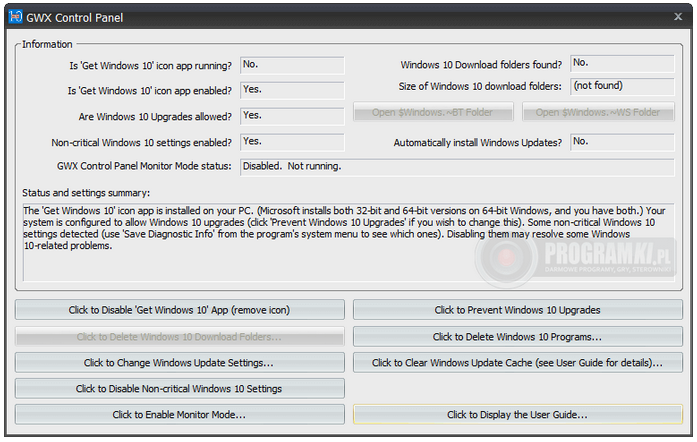This screenshot has height=442, width=697.
Task: Click the 'Information' group label
Action: 47,44
